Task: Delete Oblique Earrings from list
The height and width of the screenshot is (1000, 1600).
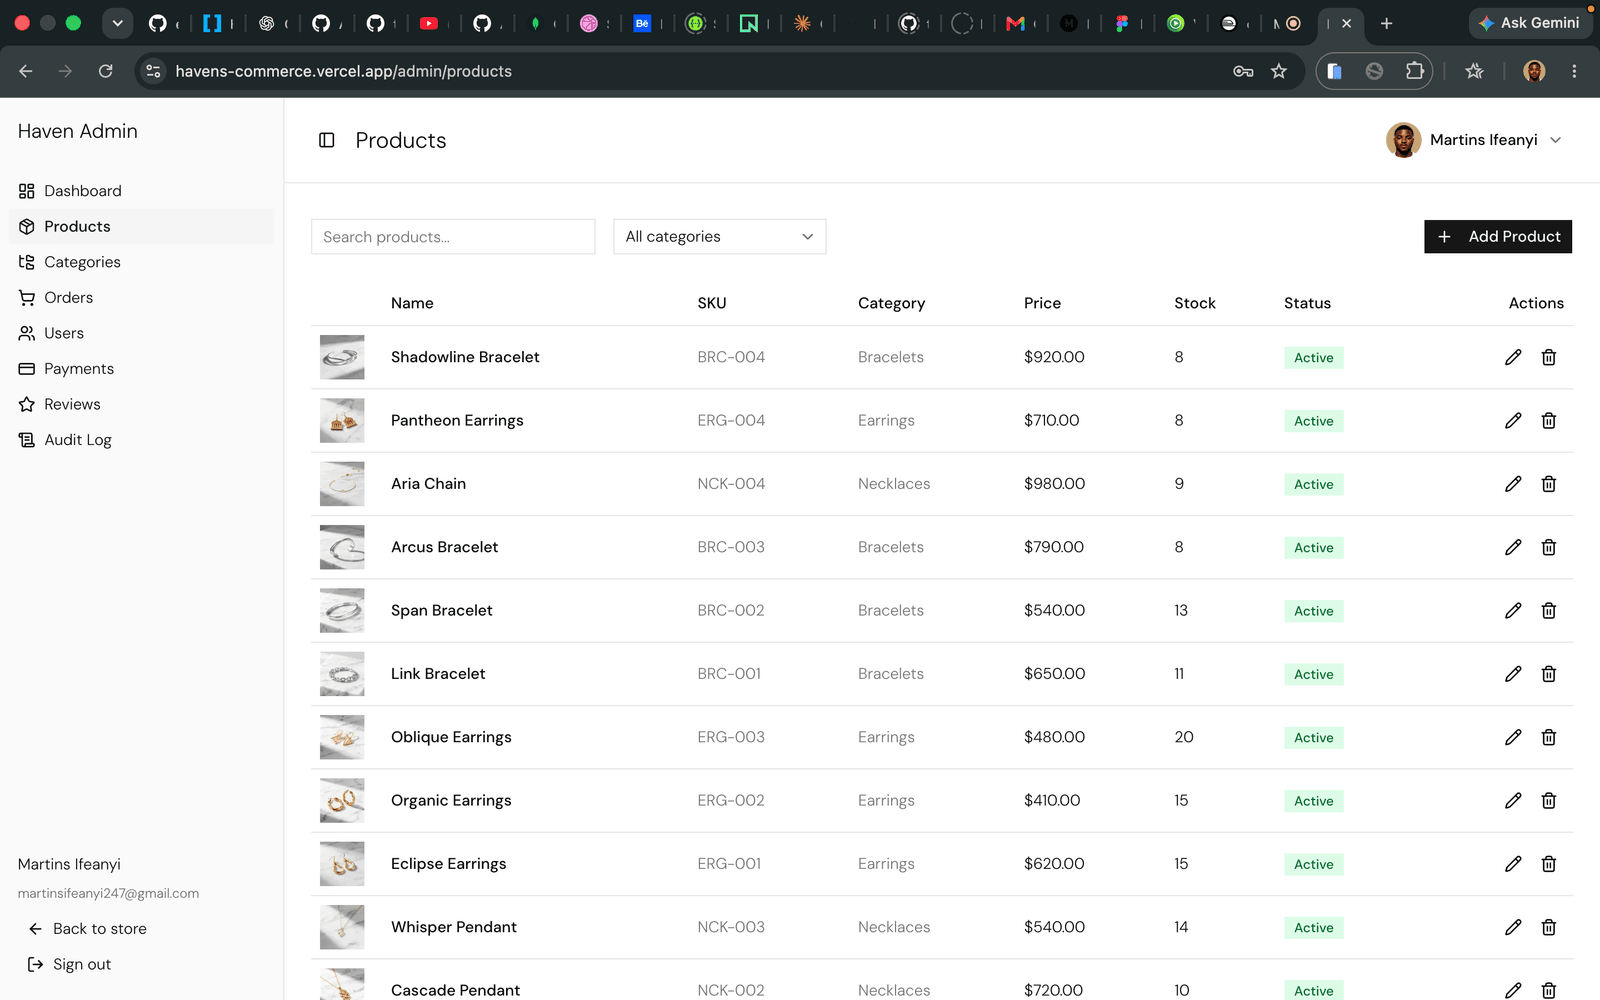Action: (1549, 737)
